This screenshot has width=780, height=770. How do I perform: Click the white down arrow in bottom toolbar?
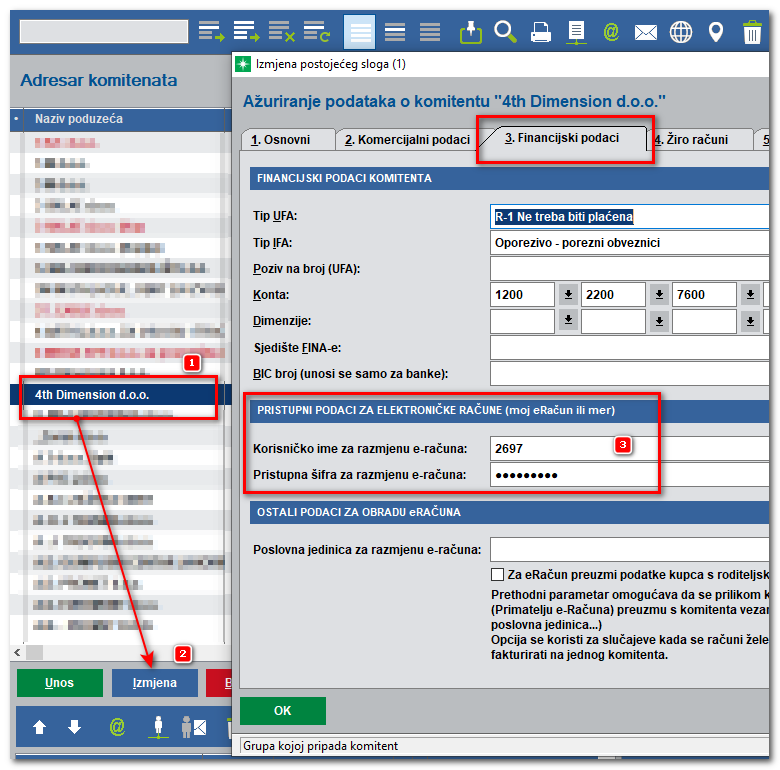click(74, 727)
